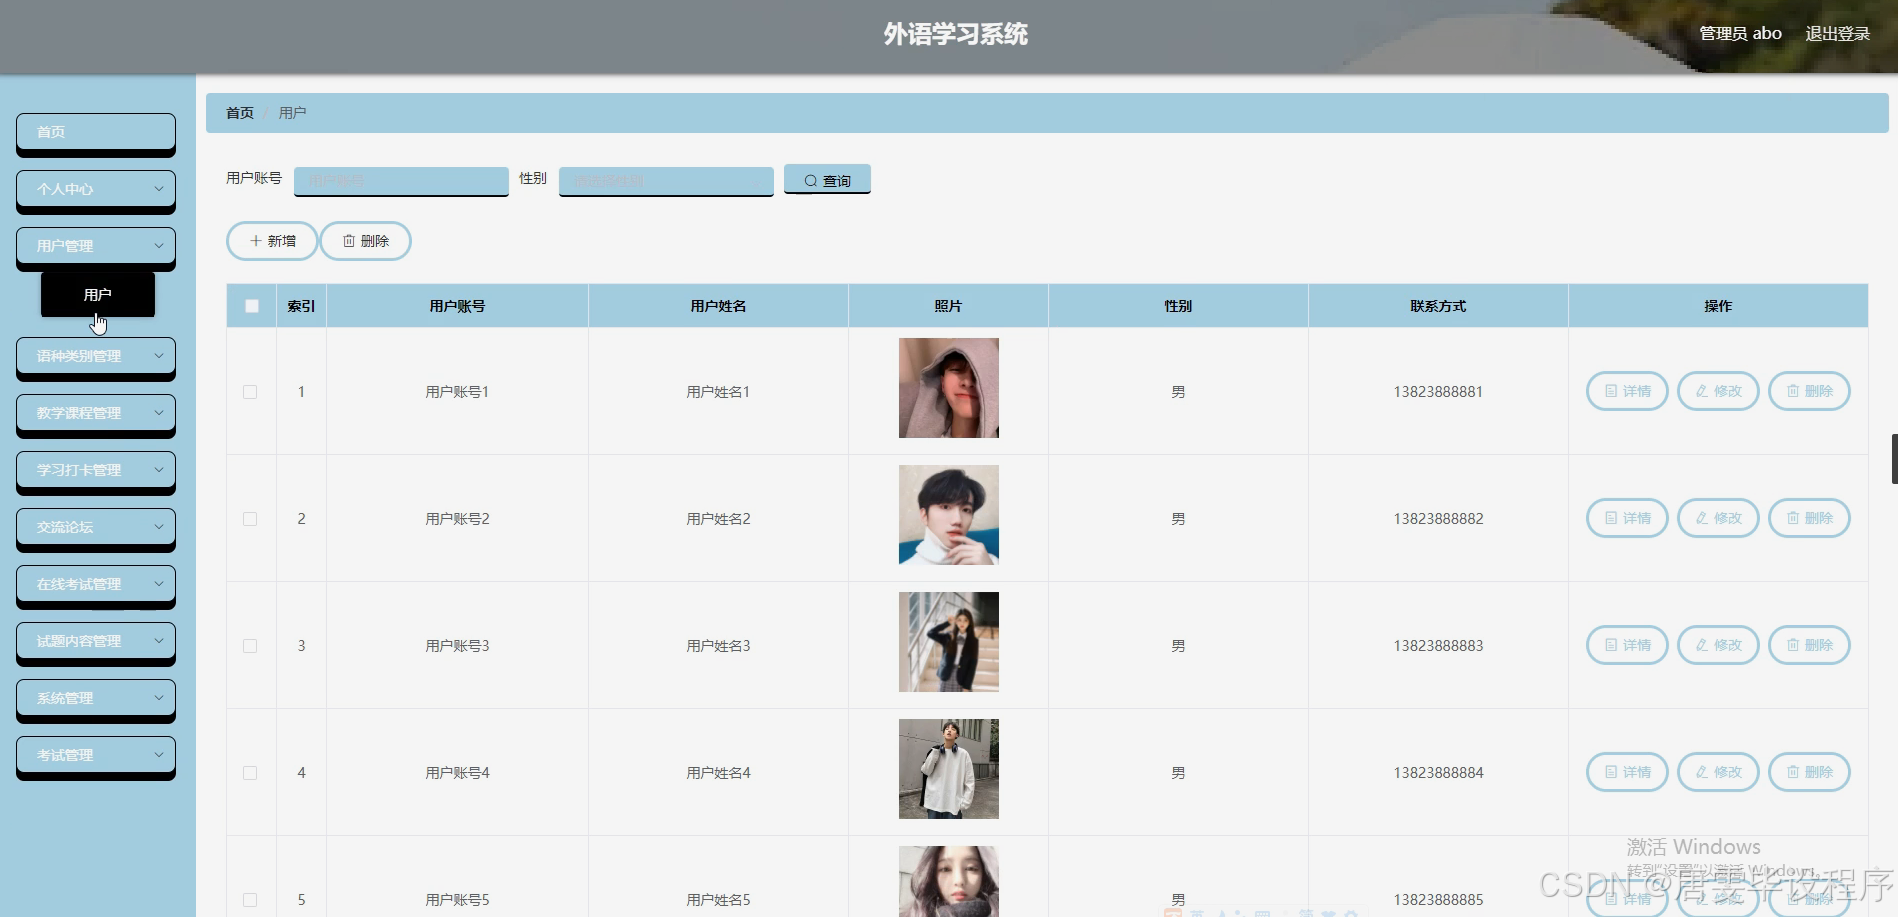Select the 用户 submenu item

tap(98, 295)
